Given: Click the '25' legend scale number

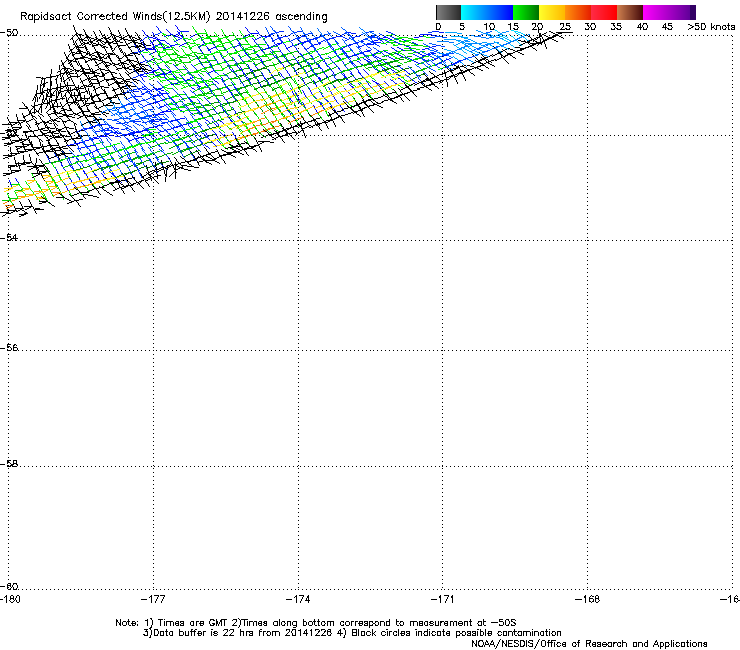Looking at the screenshot, I should 565,27.
